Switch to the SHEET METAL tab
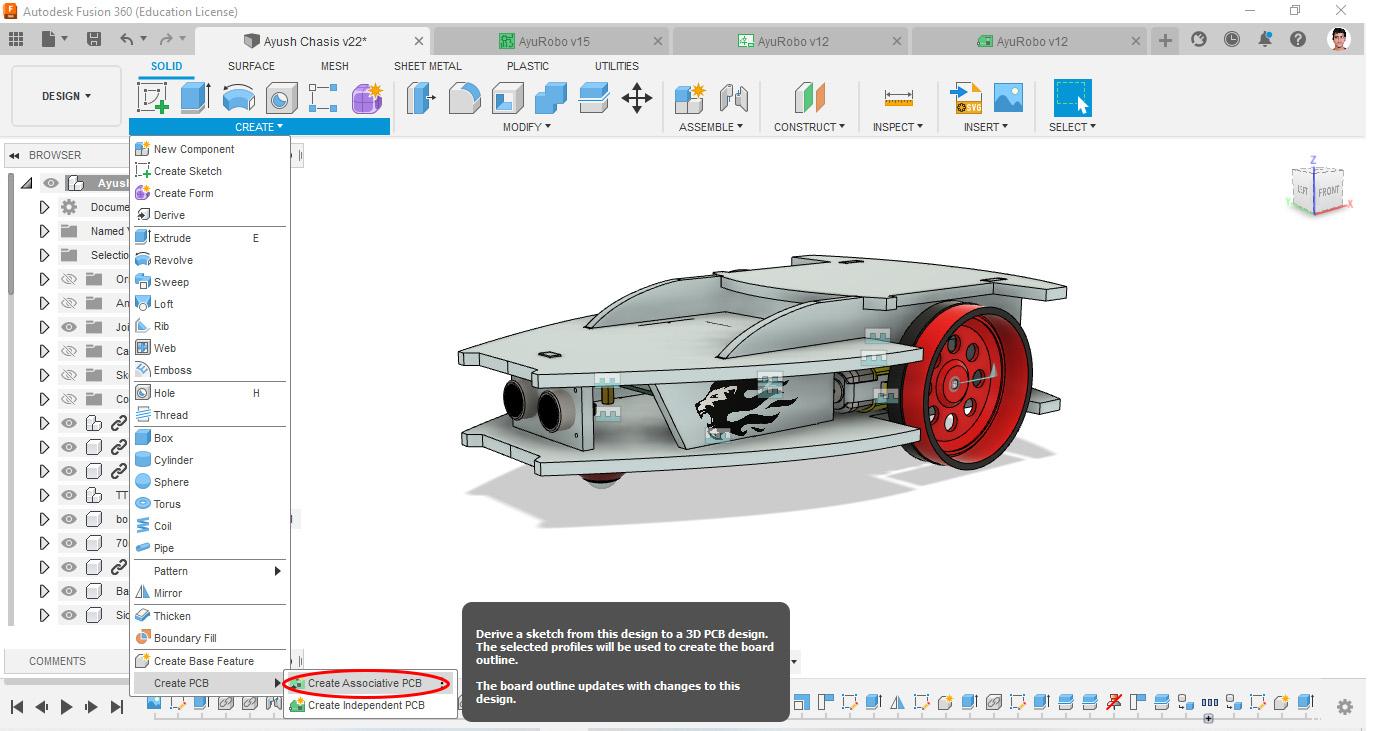Screen dimensions: 1380x731 pyautogui.click(x=427, y=66)
